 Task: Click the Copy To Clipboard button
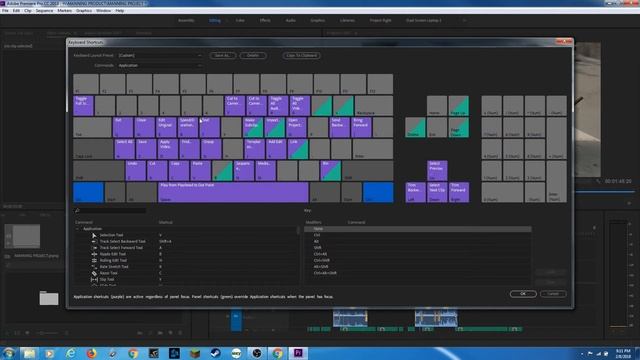(x=301, y=56)
